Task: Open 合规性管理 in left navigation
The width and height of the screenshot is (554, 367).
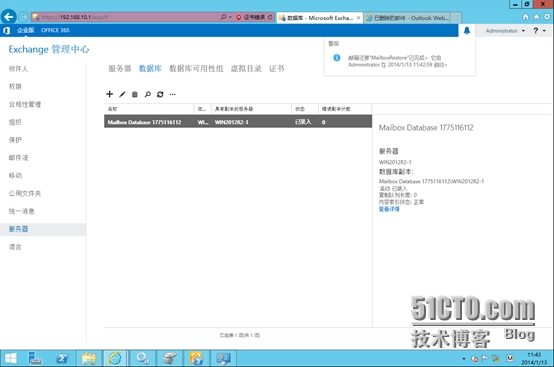Action: 25,104
